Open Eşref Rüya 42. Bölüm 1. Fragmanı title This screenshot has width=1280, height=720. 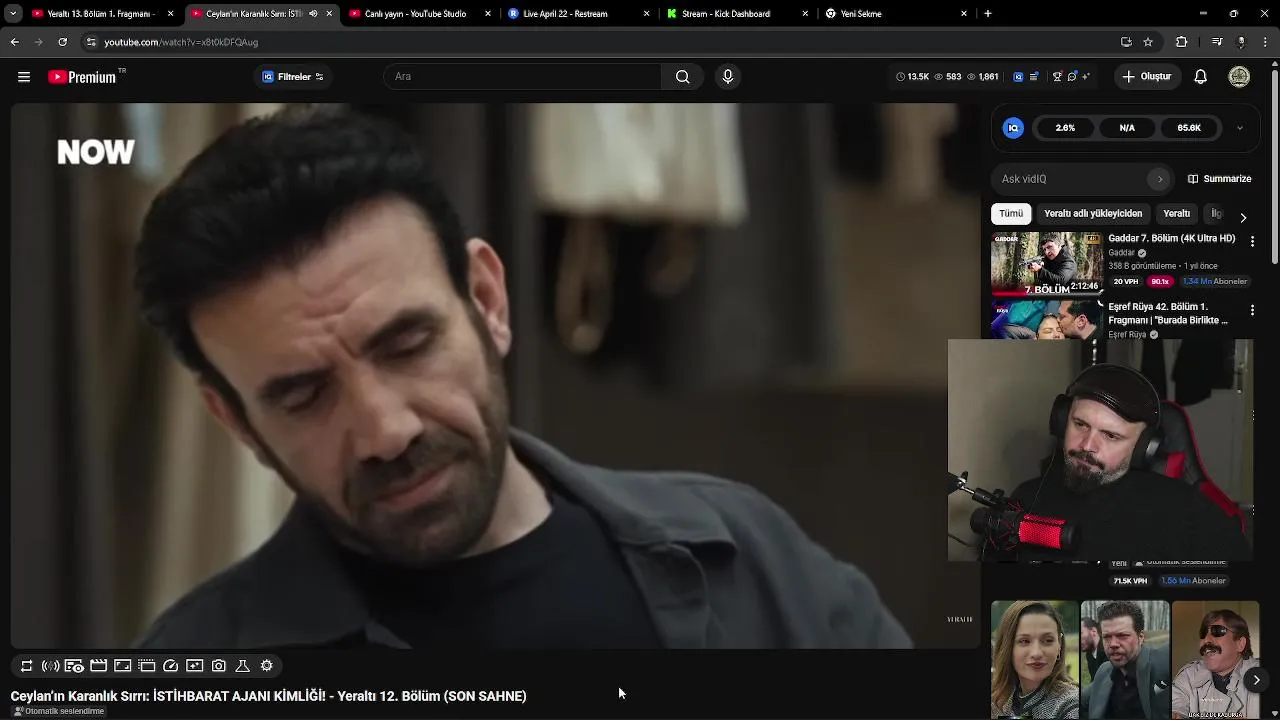pyautogui.click(x=1168, y=314)
